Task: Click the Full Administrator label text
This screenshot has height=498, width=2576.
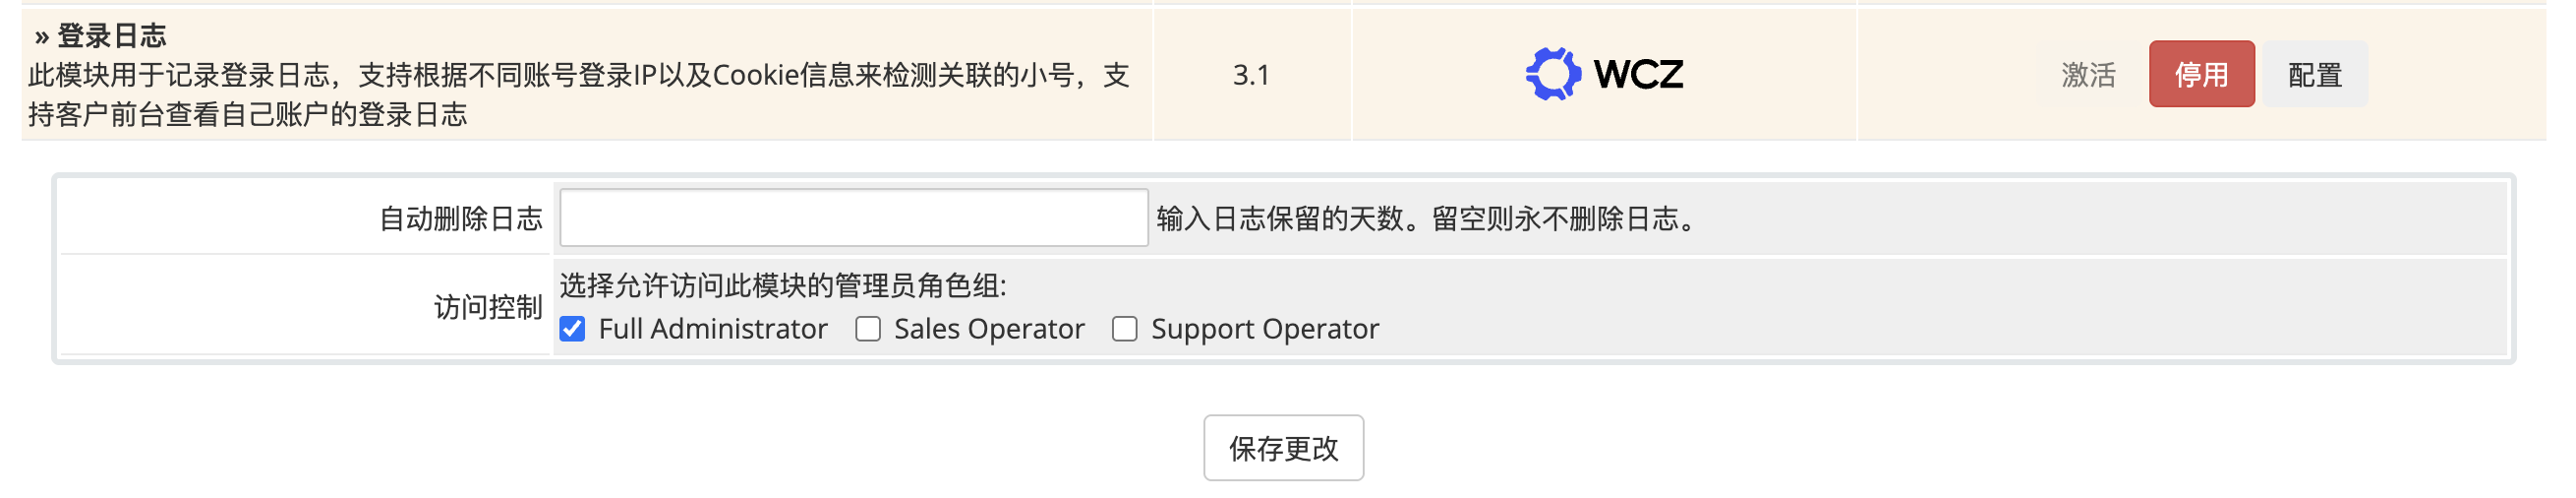Action: point(713,329)
